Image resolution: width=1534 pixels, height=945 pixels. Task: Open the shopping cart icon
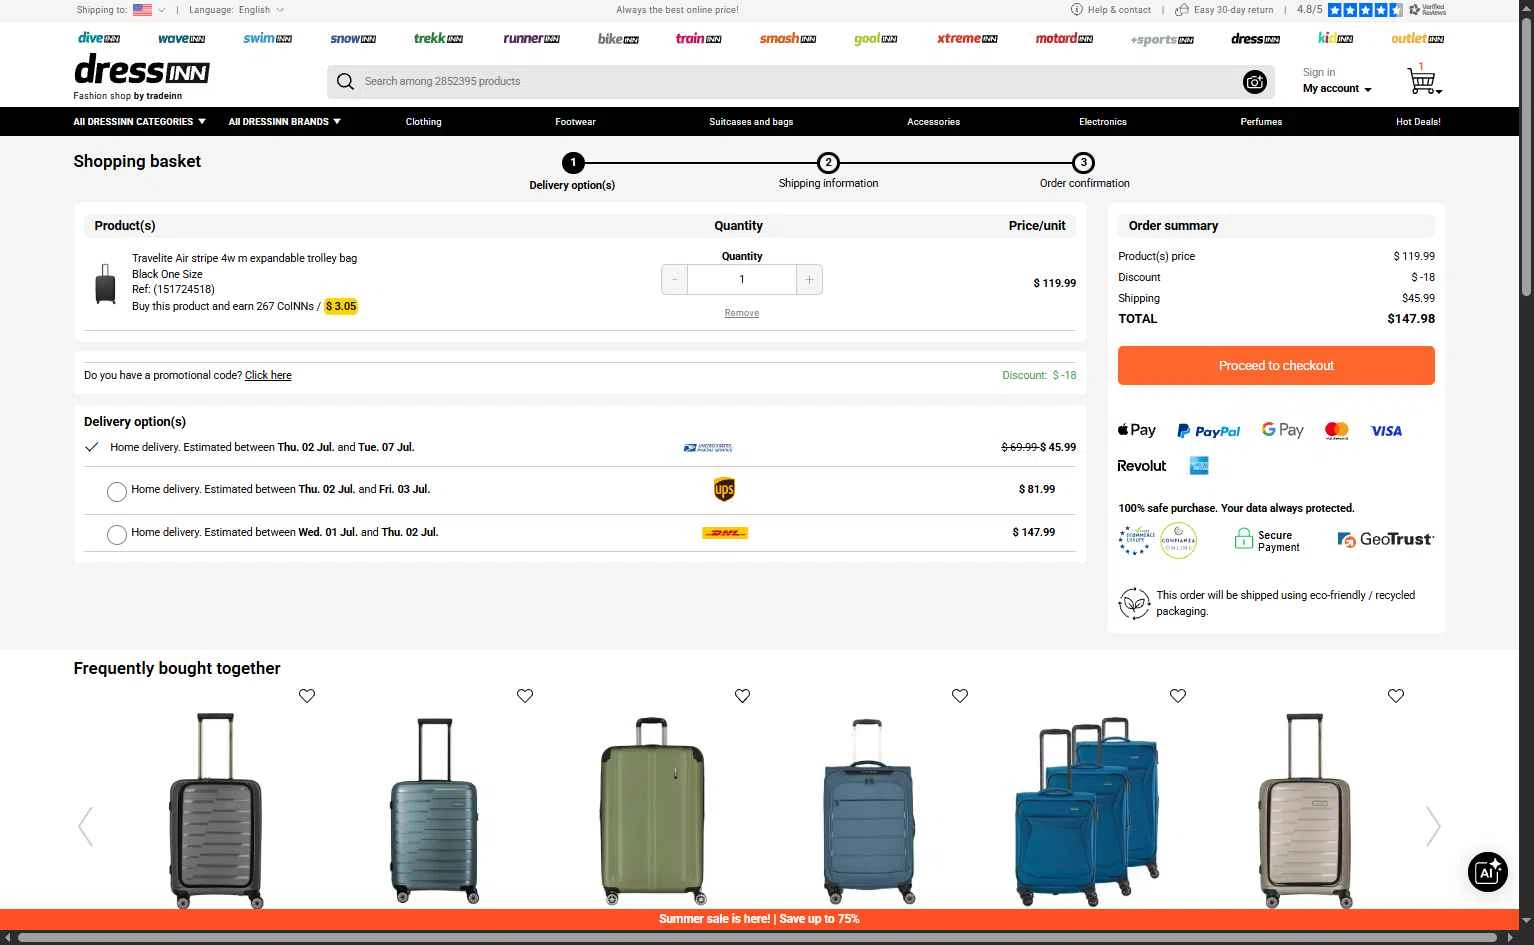1423,80
